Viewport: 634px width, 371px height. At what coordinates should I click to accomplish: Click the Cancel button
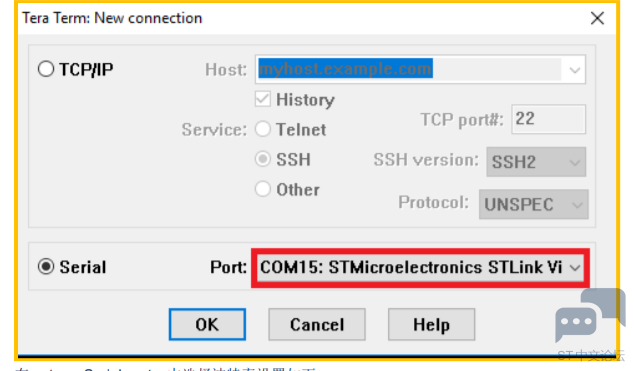pos(317,325)
